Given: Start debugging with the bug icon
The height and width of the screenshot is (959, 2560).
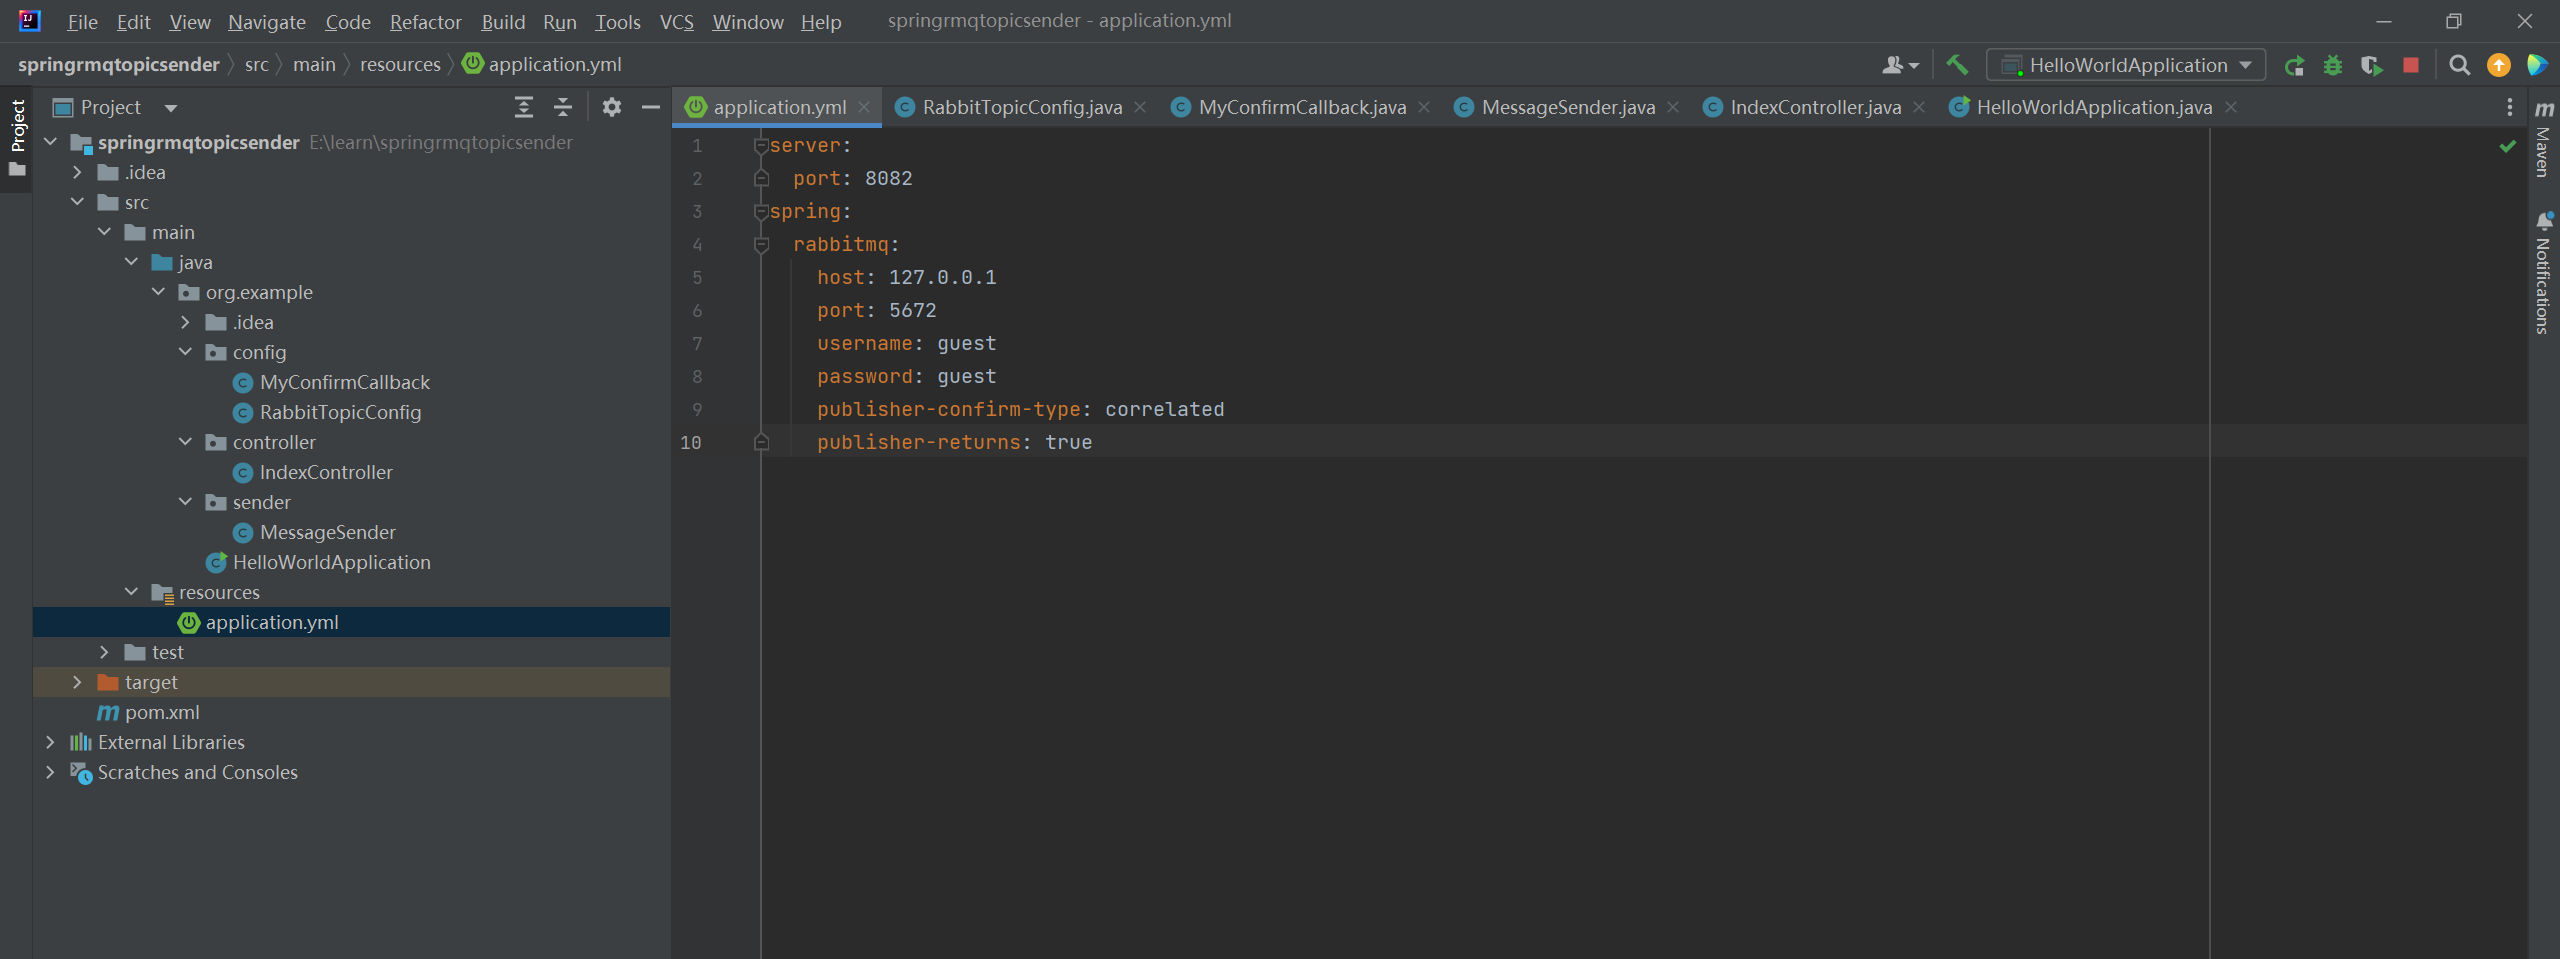Looking at the screenshot, I should coord(2333,66).
